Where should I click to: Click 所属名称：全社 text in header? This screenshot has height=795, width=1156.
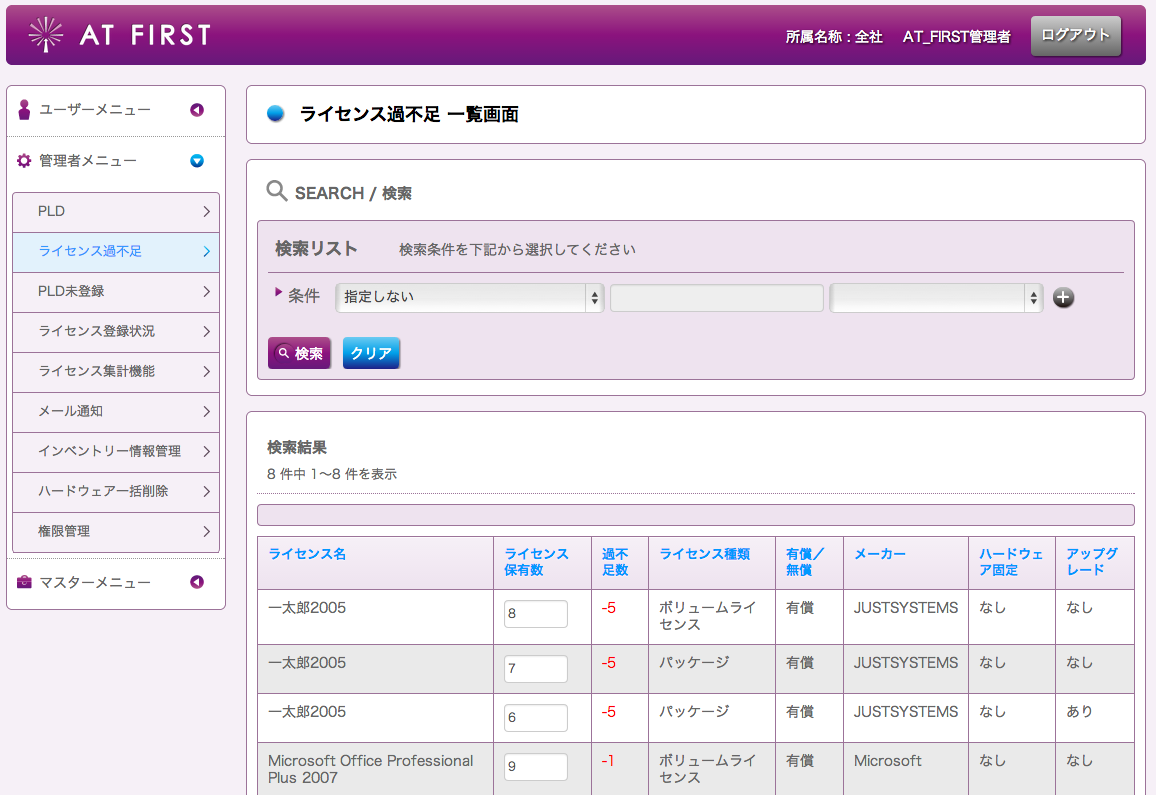click(x=834, y=37)
